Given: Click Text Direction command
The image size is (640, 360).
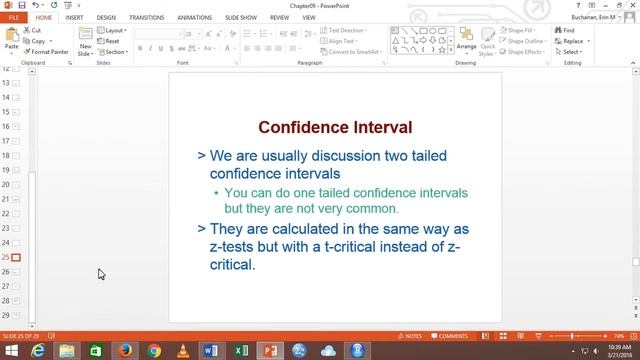Looking at the screenshot, I should point(343,30).
